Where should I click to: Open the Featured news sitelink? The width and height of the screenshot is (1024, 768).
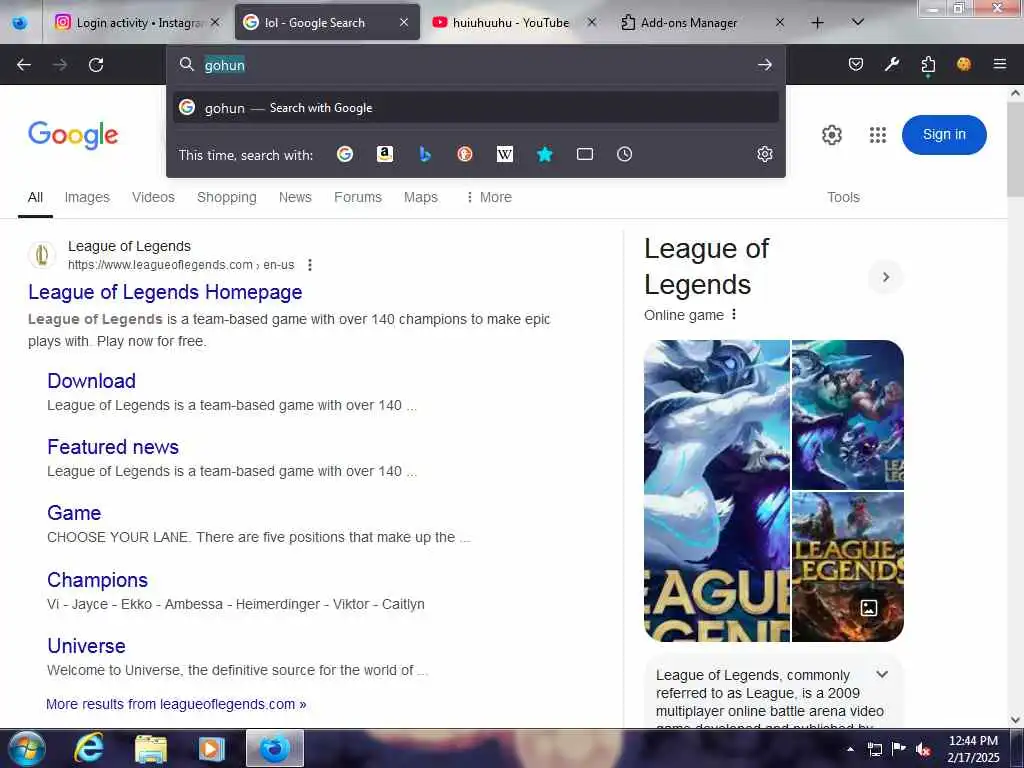coord(113,447)
